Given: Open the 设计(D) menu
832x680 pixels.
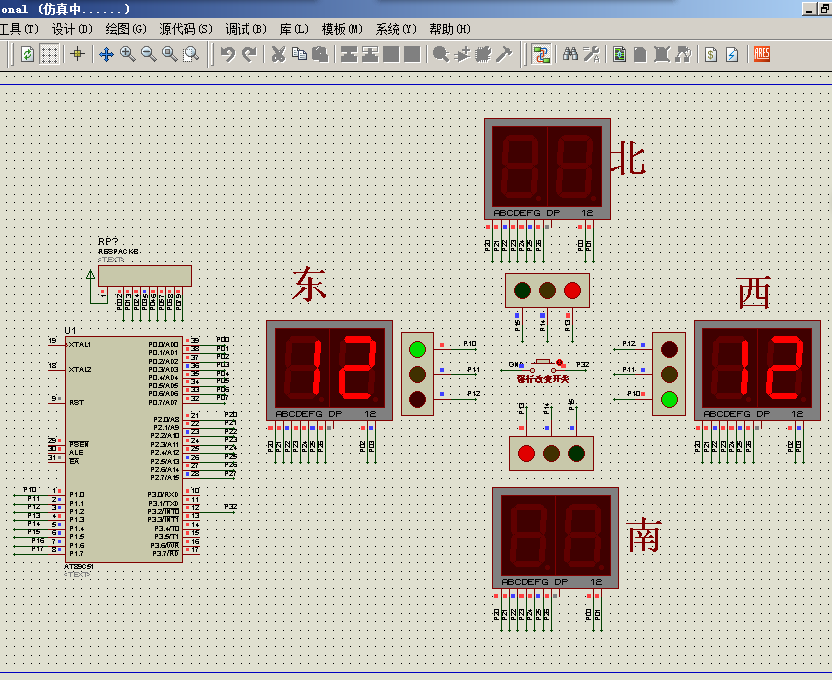Looking at the screenshot, I should [72, 29].
